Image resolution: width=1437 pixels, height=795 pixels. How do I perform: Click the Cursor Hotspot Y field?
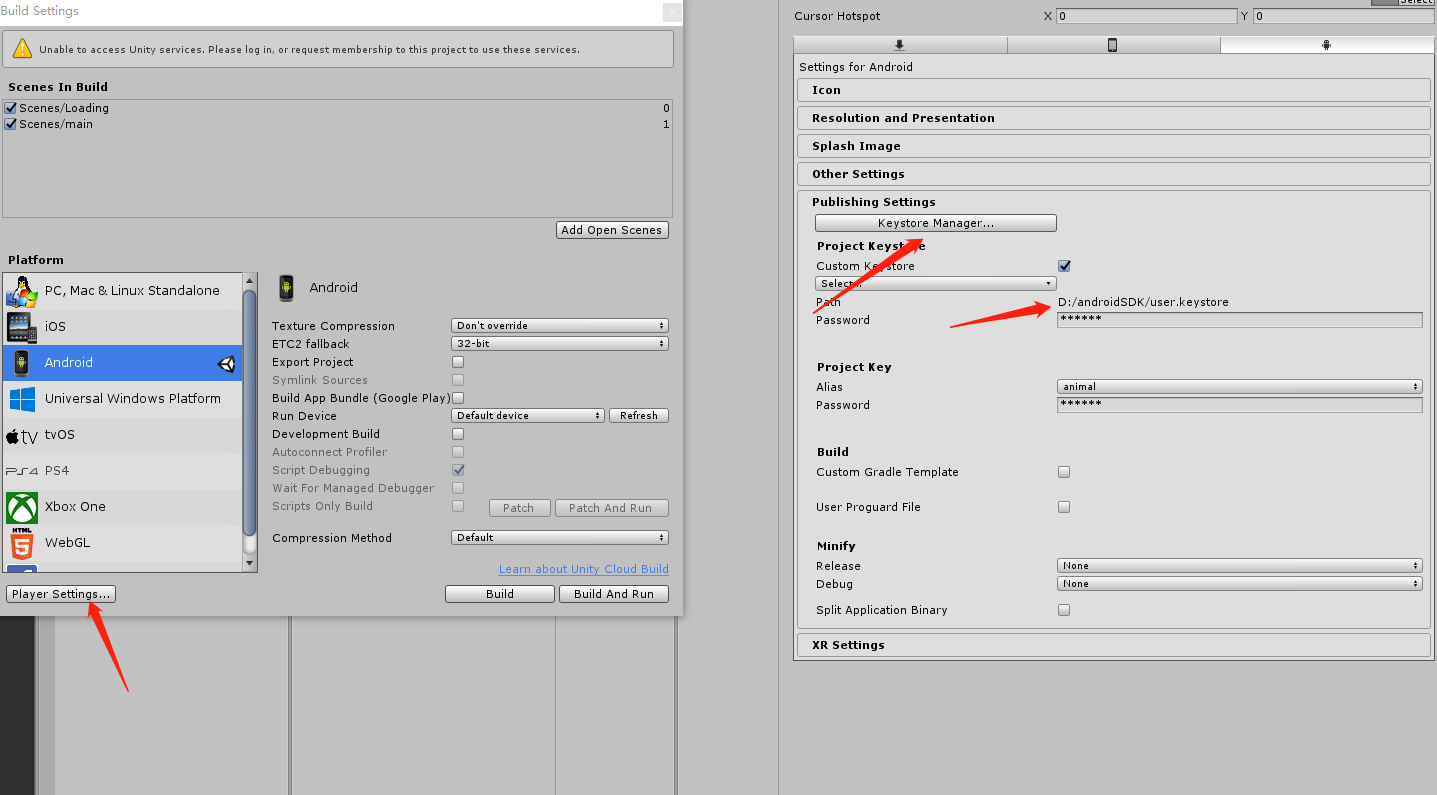tap(1342, 16)
